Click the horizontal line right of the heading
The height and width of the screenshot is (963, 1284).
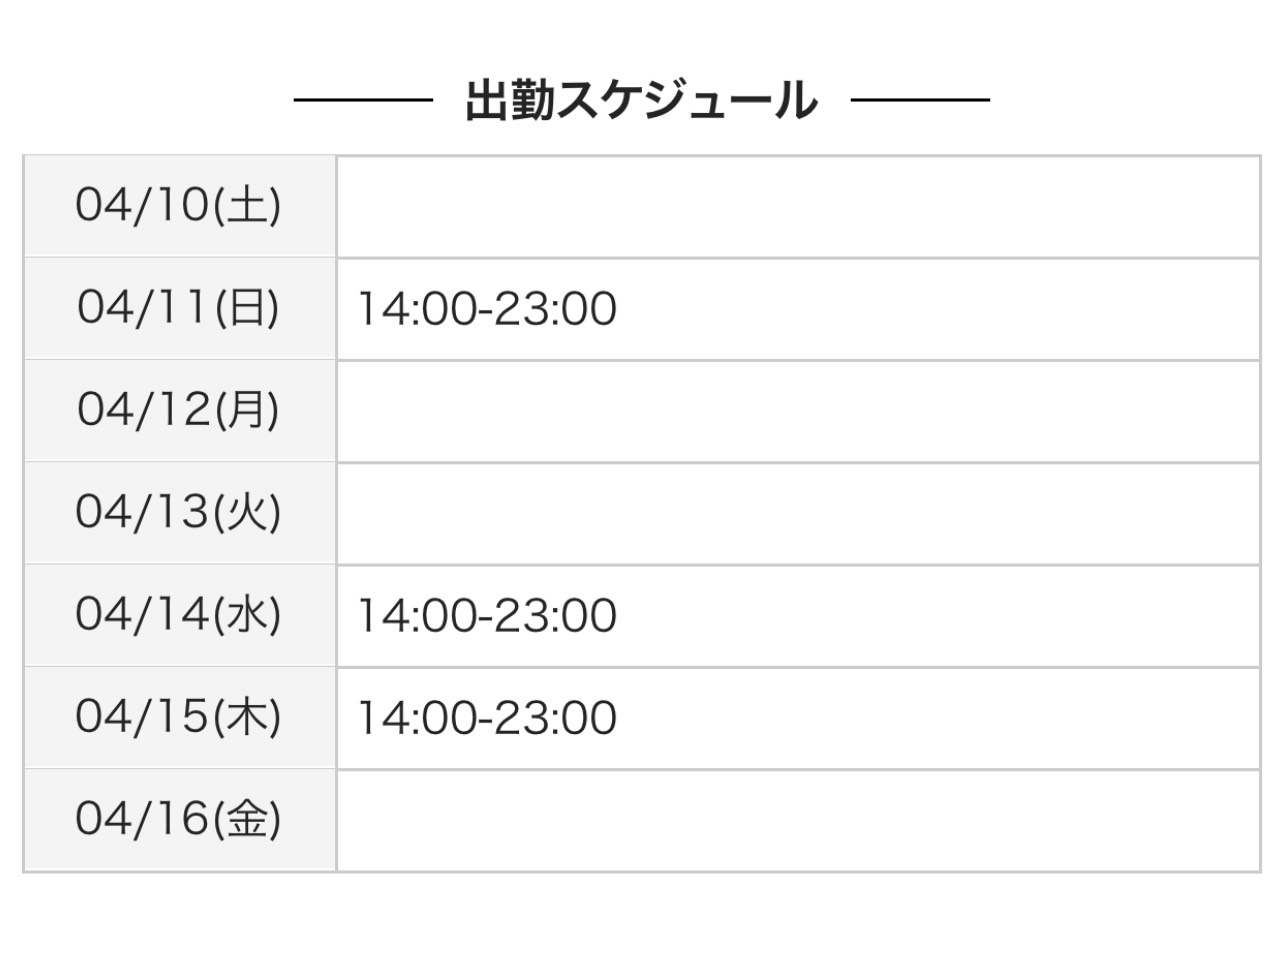[920, 100]
